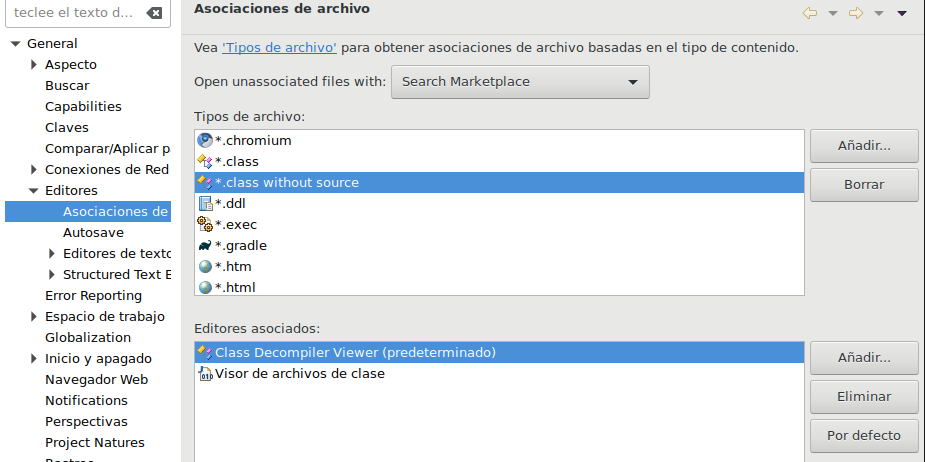Open the Navegador Web preferences page
This screenshot has width=925, height=462.
(x=96, y=380)
